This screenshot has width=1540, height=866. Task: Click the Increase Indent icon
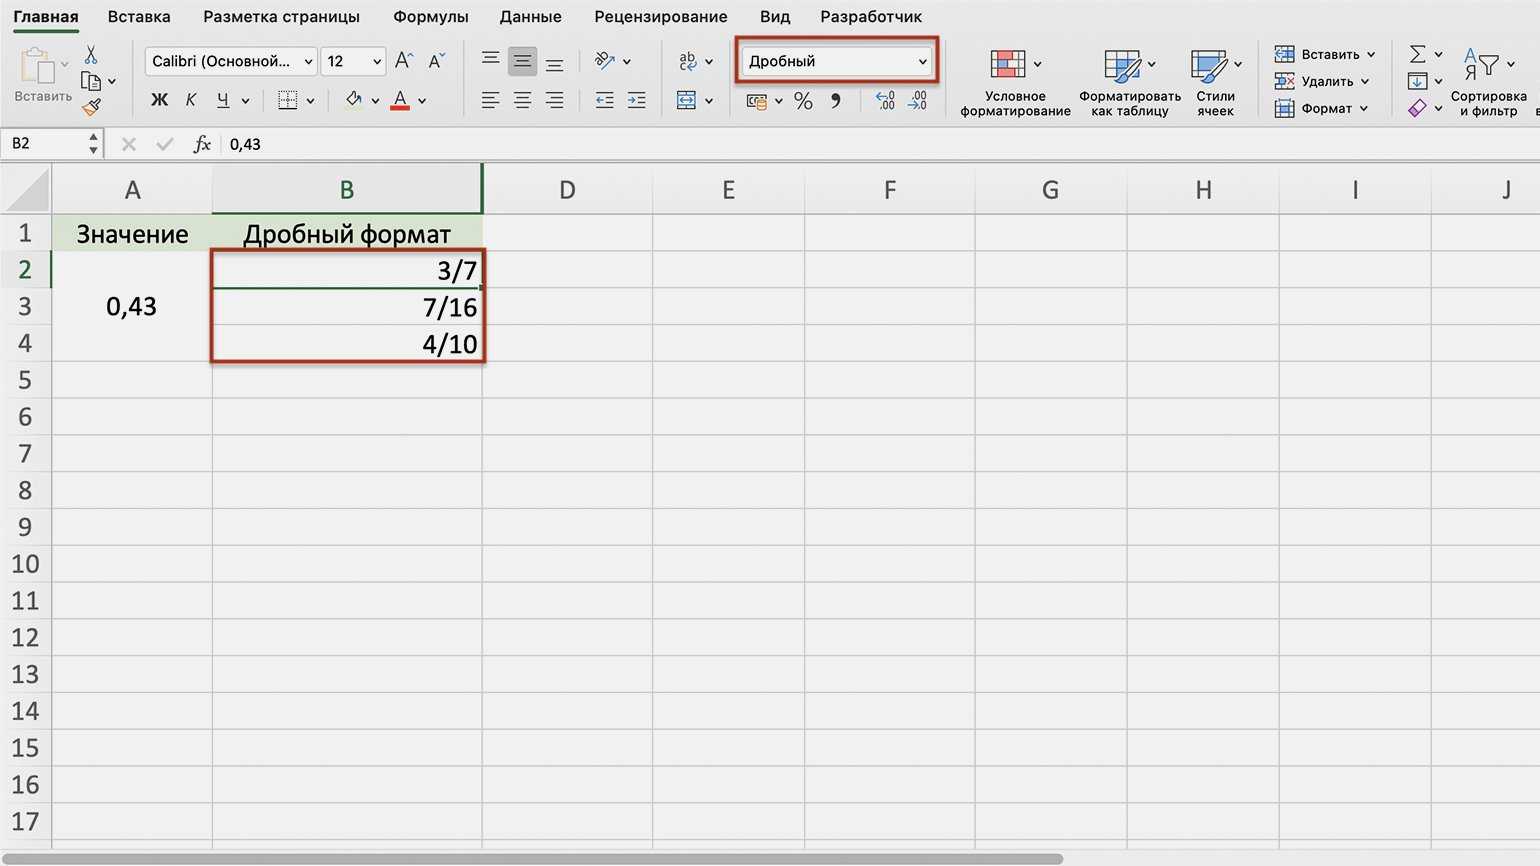coord(636,101)
